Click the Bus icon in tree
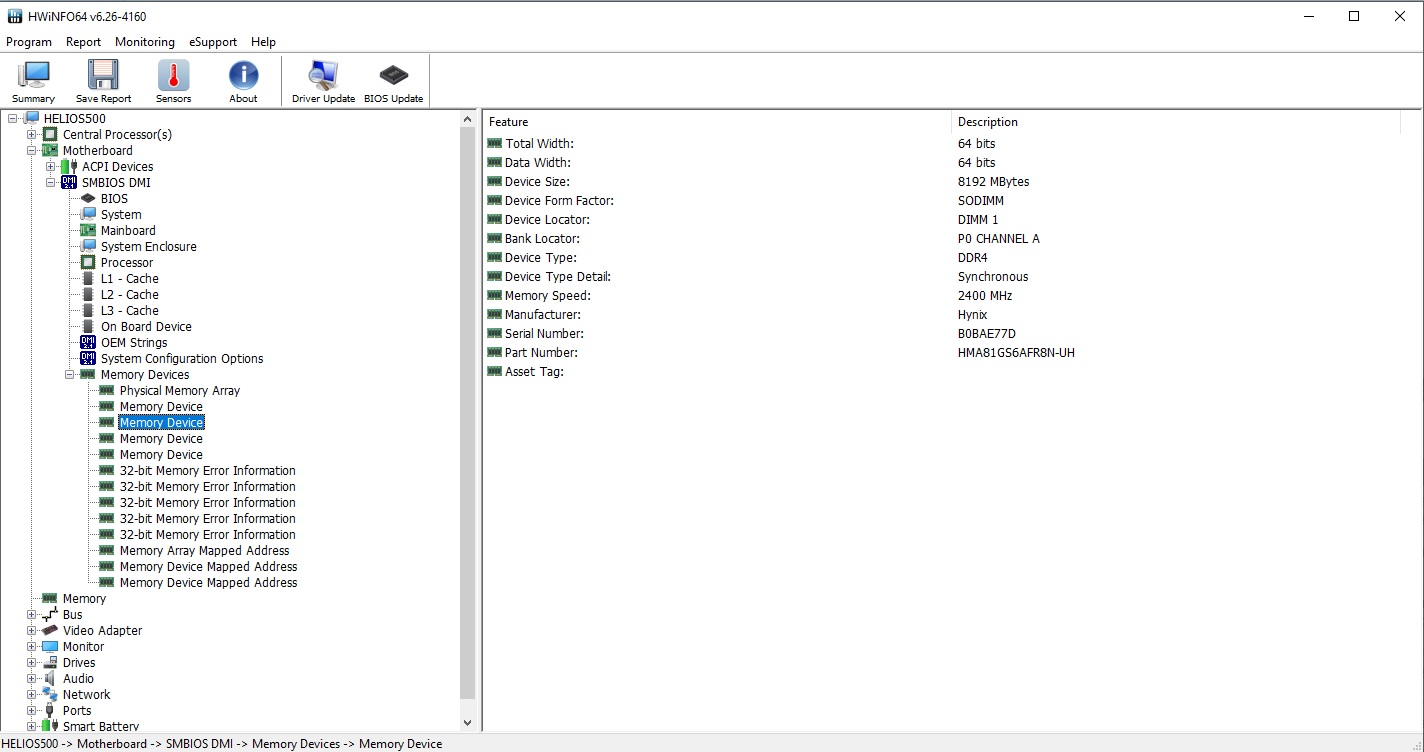Viewport: 1424px width, 752px height. coord(50,615)
